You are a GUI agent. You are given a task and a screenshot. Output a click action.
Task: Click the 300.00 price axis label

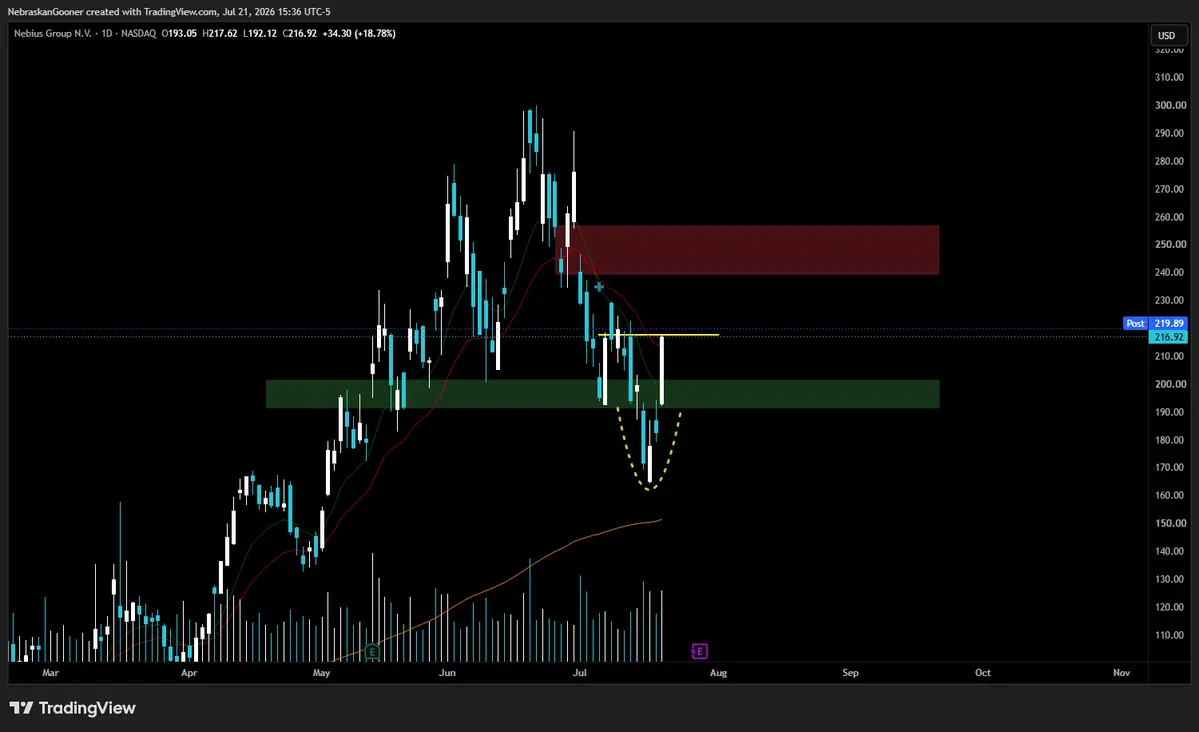pyautogui.click(x=1170, y=106)
